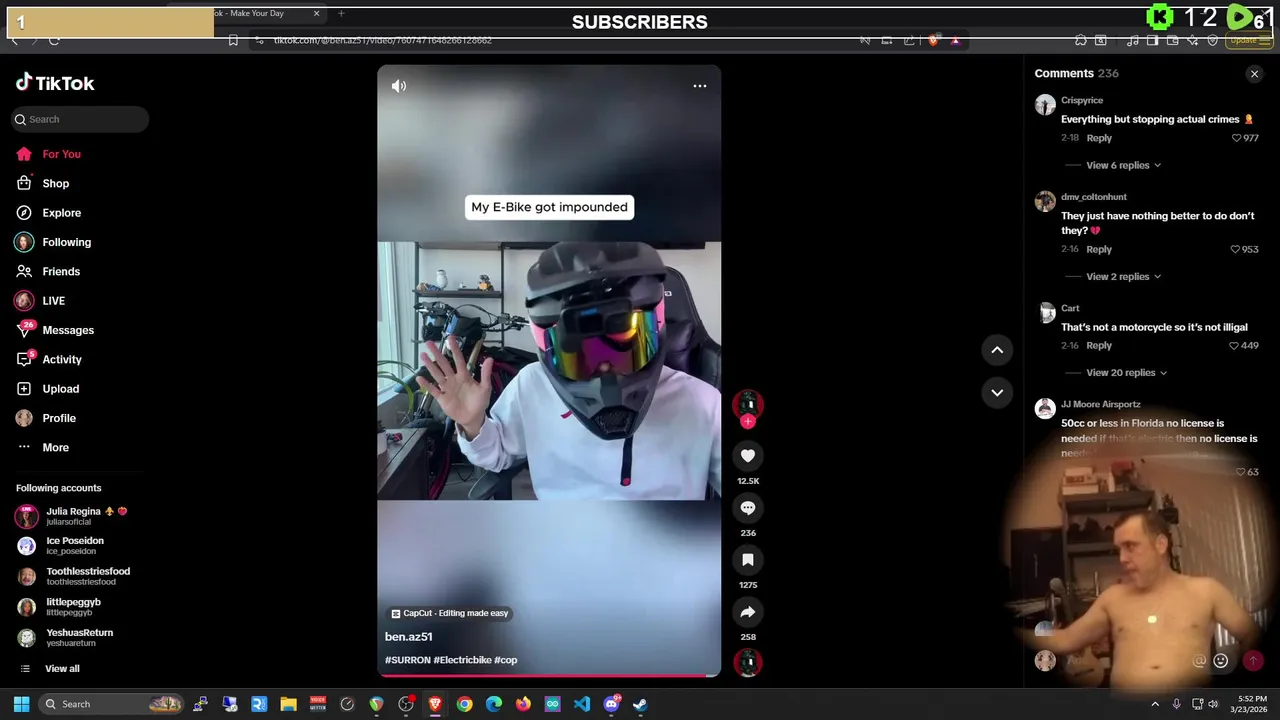Viewport: 1280px width, 720px height.
Task: Open Google Chrome from the taskbar
Action: click(465, 704)
